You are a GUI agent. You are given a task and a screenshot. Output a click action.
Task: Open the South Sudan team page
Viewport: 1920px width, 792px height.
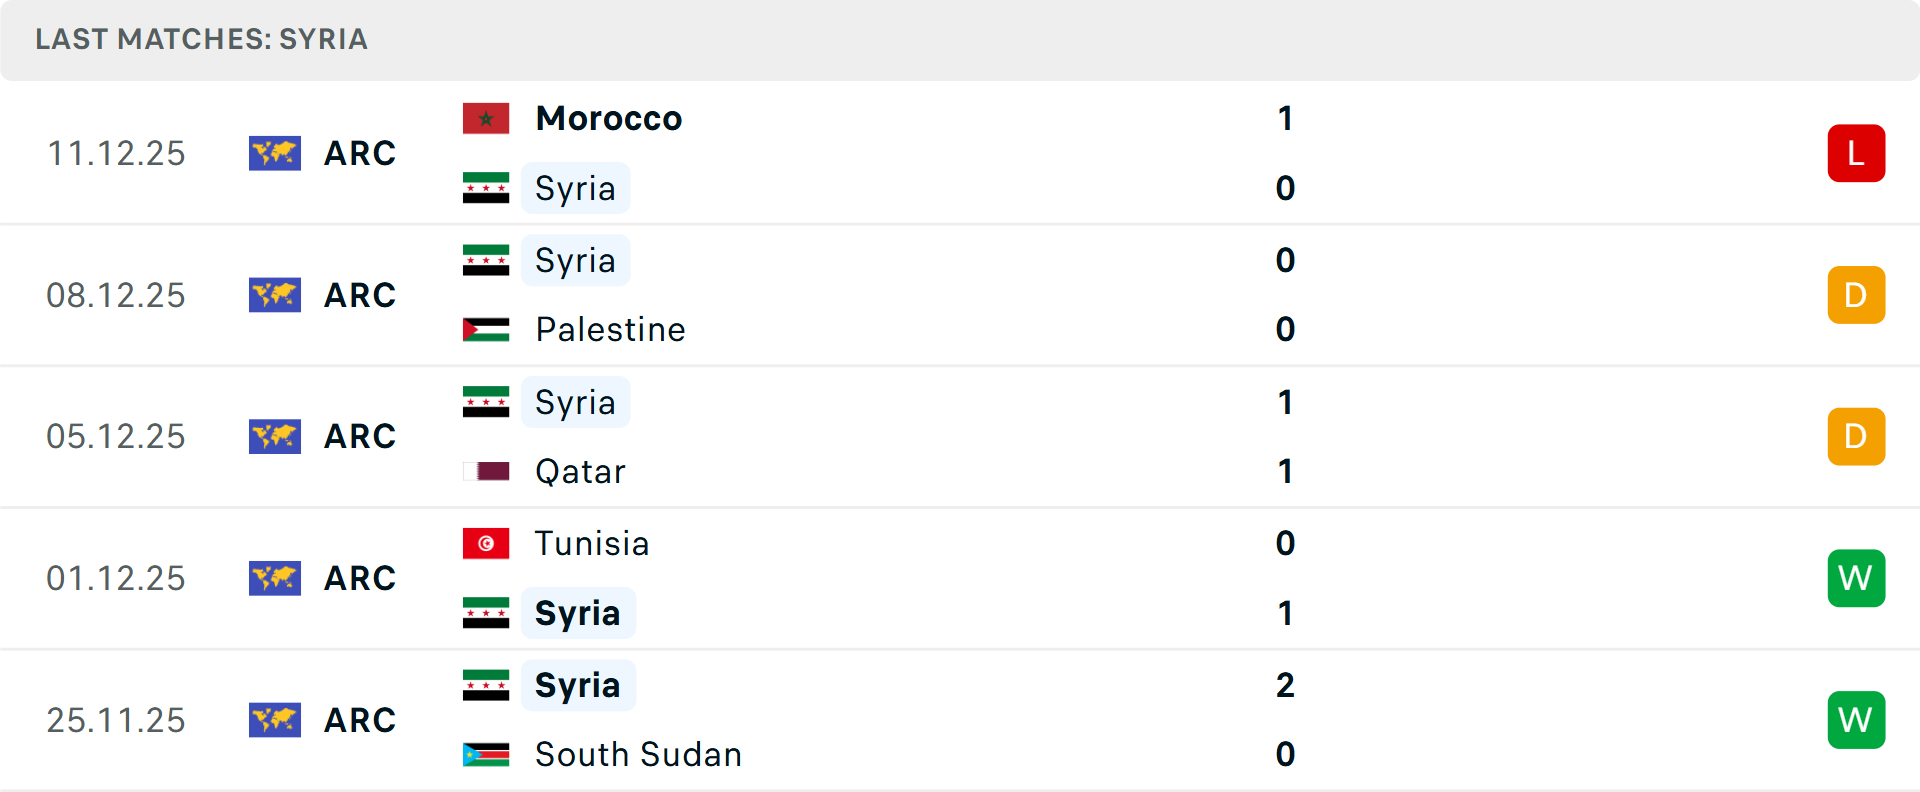pos(637,755)
